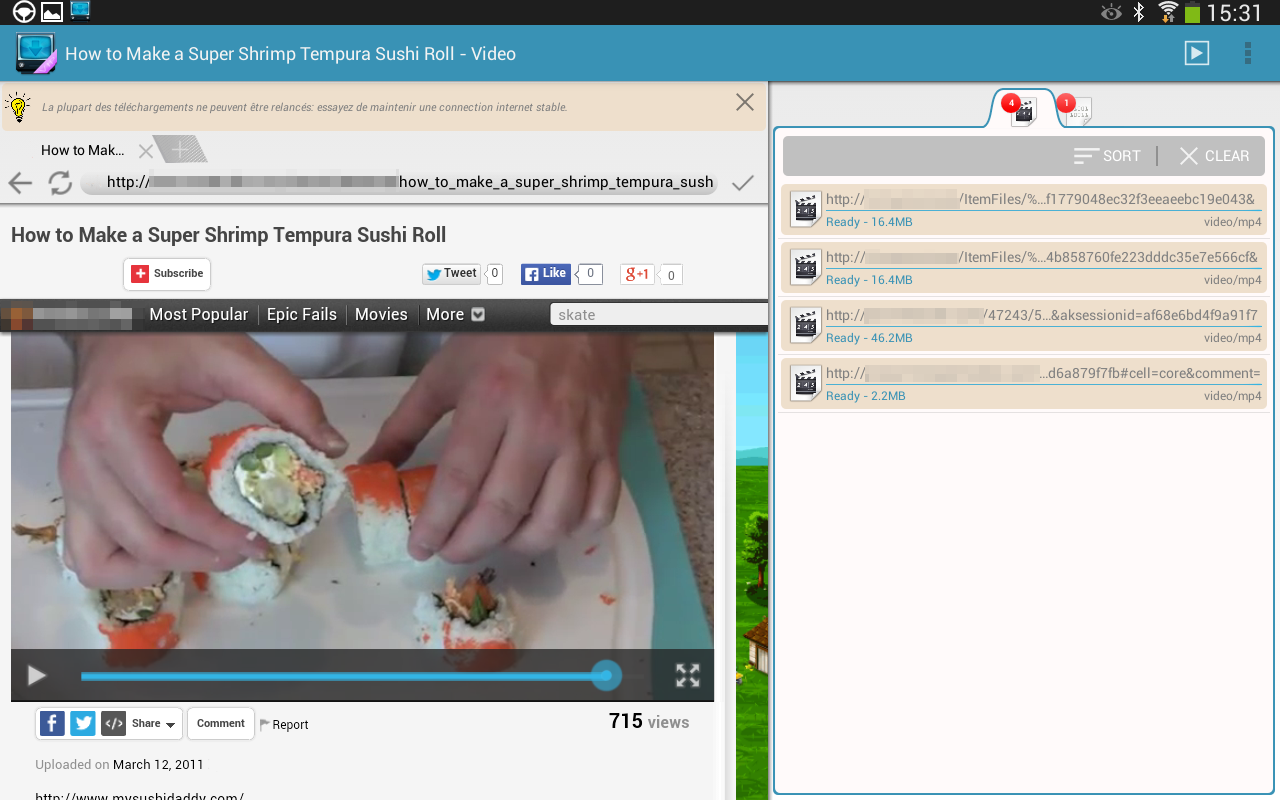
Task: Switch to the second tab with badge 1
Action: click(1076, 110)
